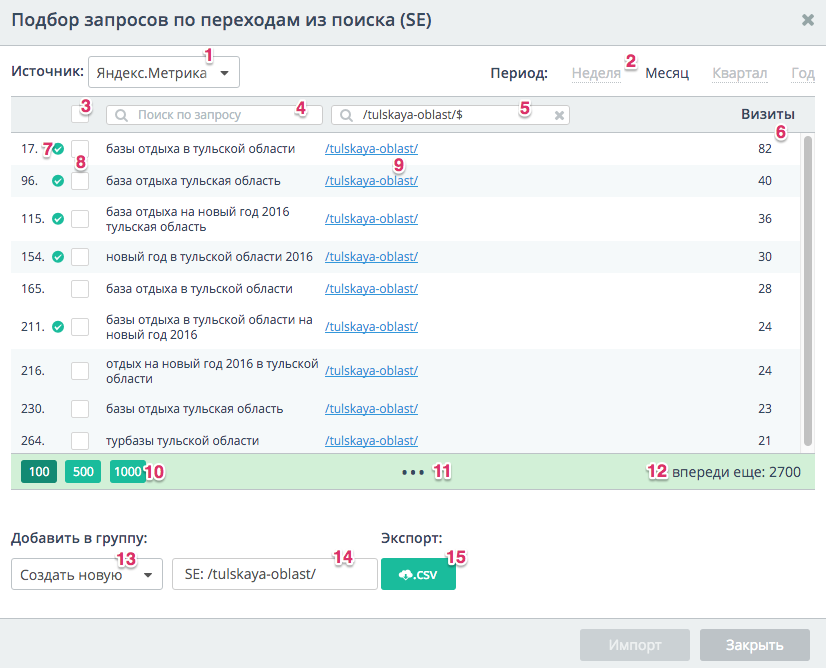Toggle the select-all checkbox in the table header

pyautogui.click(x=79, y=114)
